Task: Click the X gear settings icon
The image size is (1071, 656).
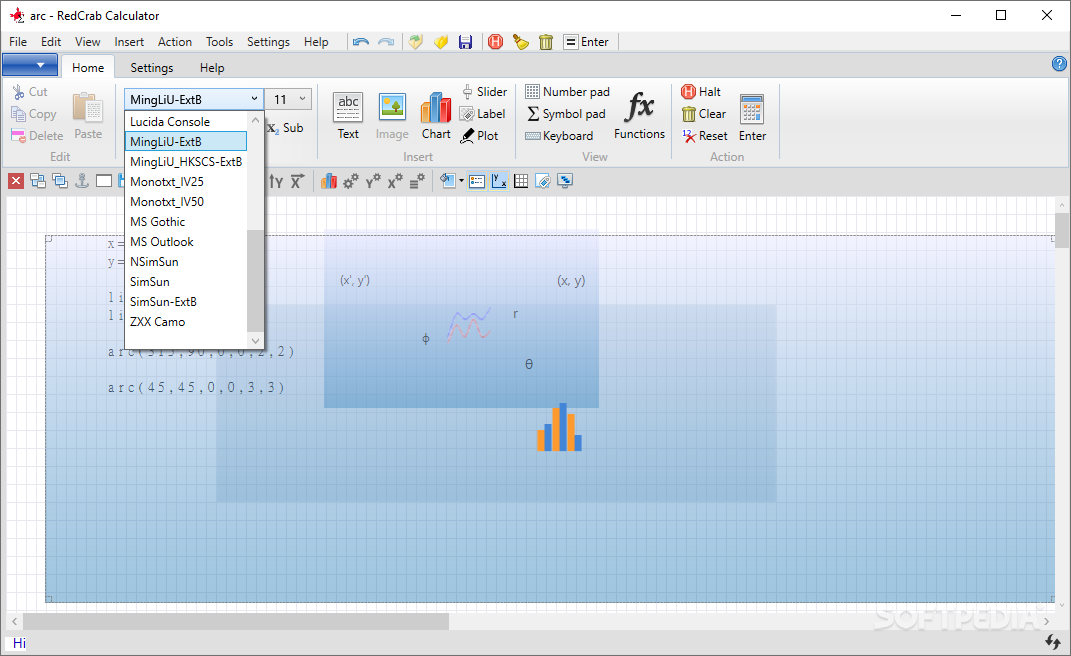Action: pyautogui.click(x=395, y=181)
